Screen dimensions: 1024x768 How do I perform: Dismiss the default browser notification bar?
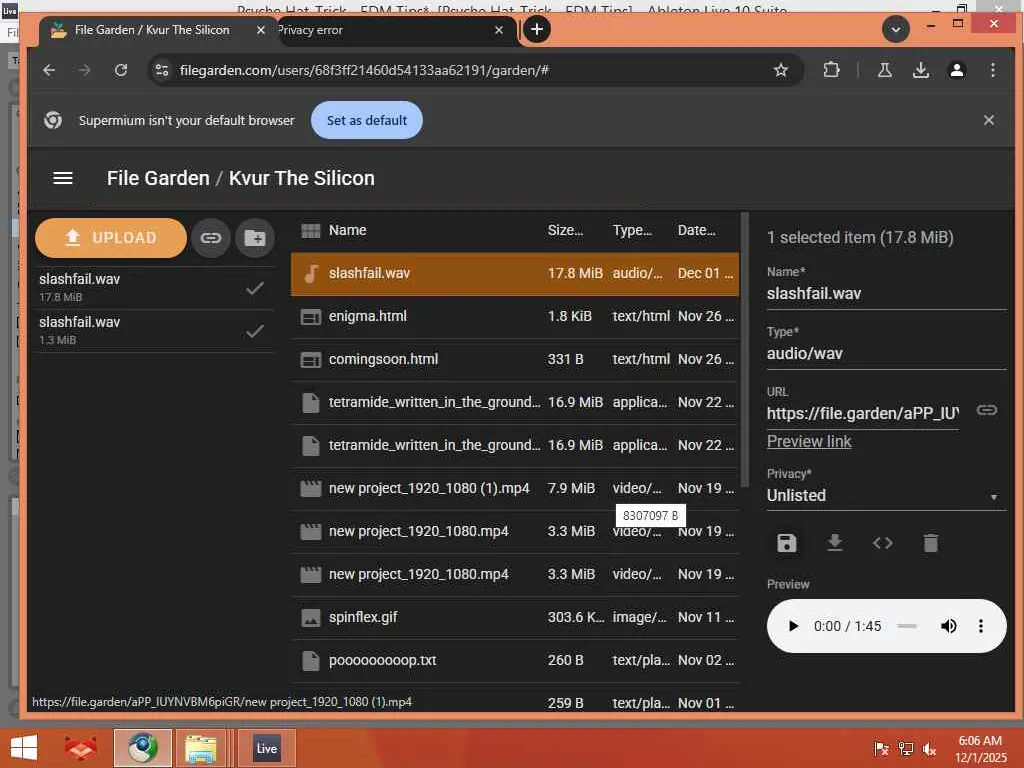click(989, 120)
